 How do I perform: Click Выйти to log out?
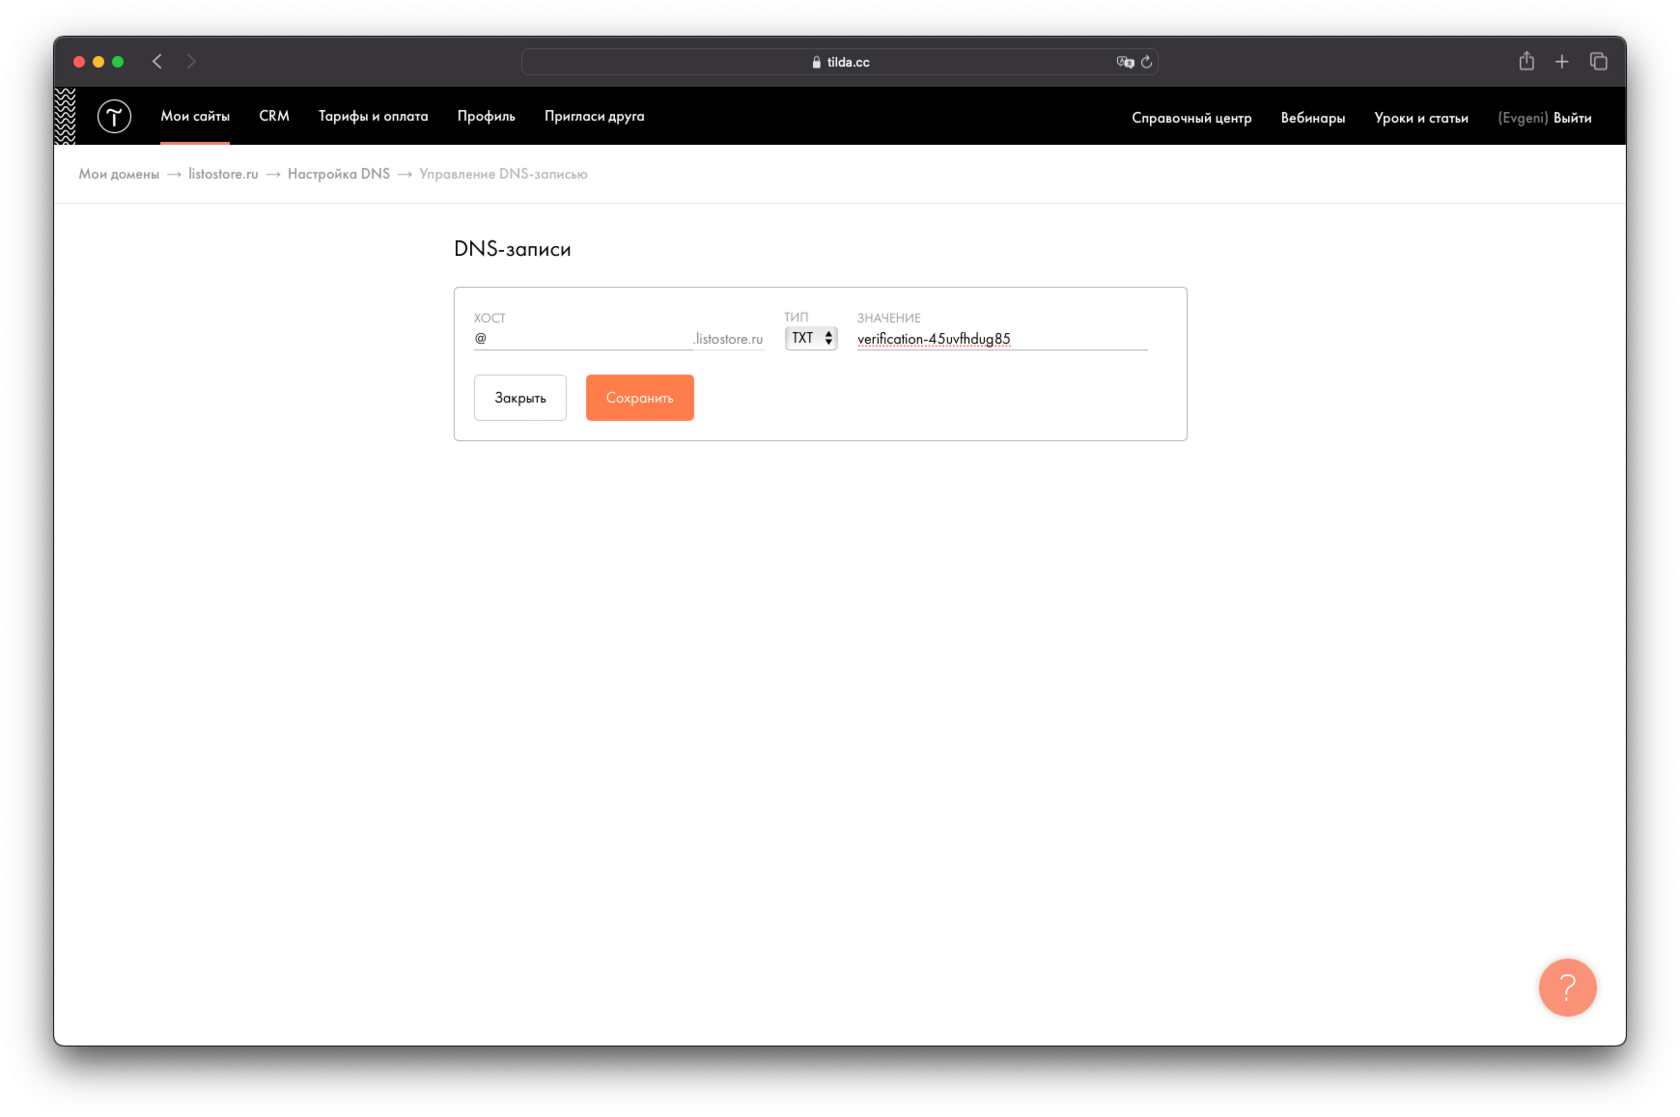1572,118
